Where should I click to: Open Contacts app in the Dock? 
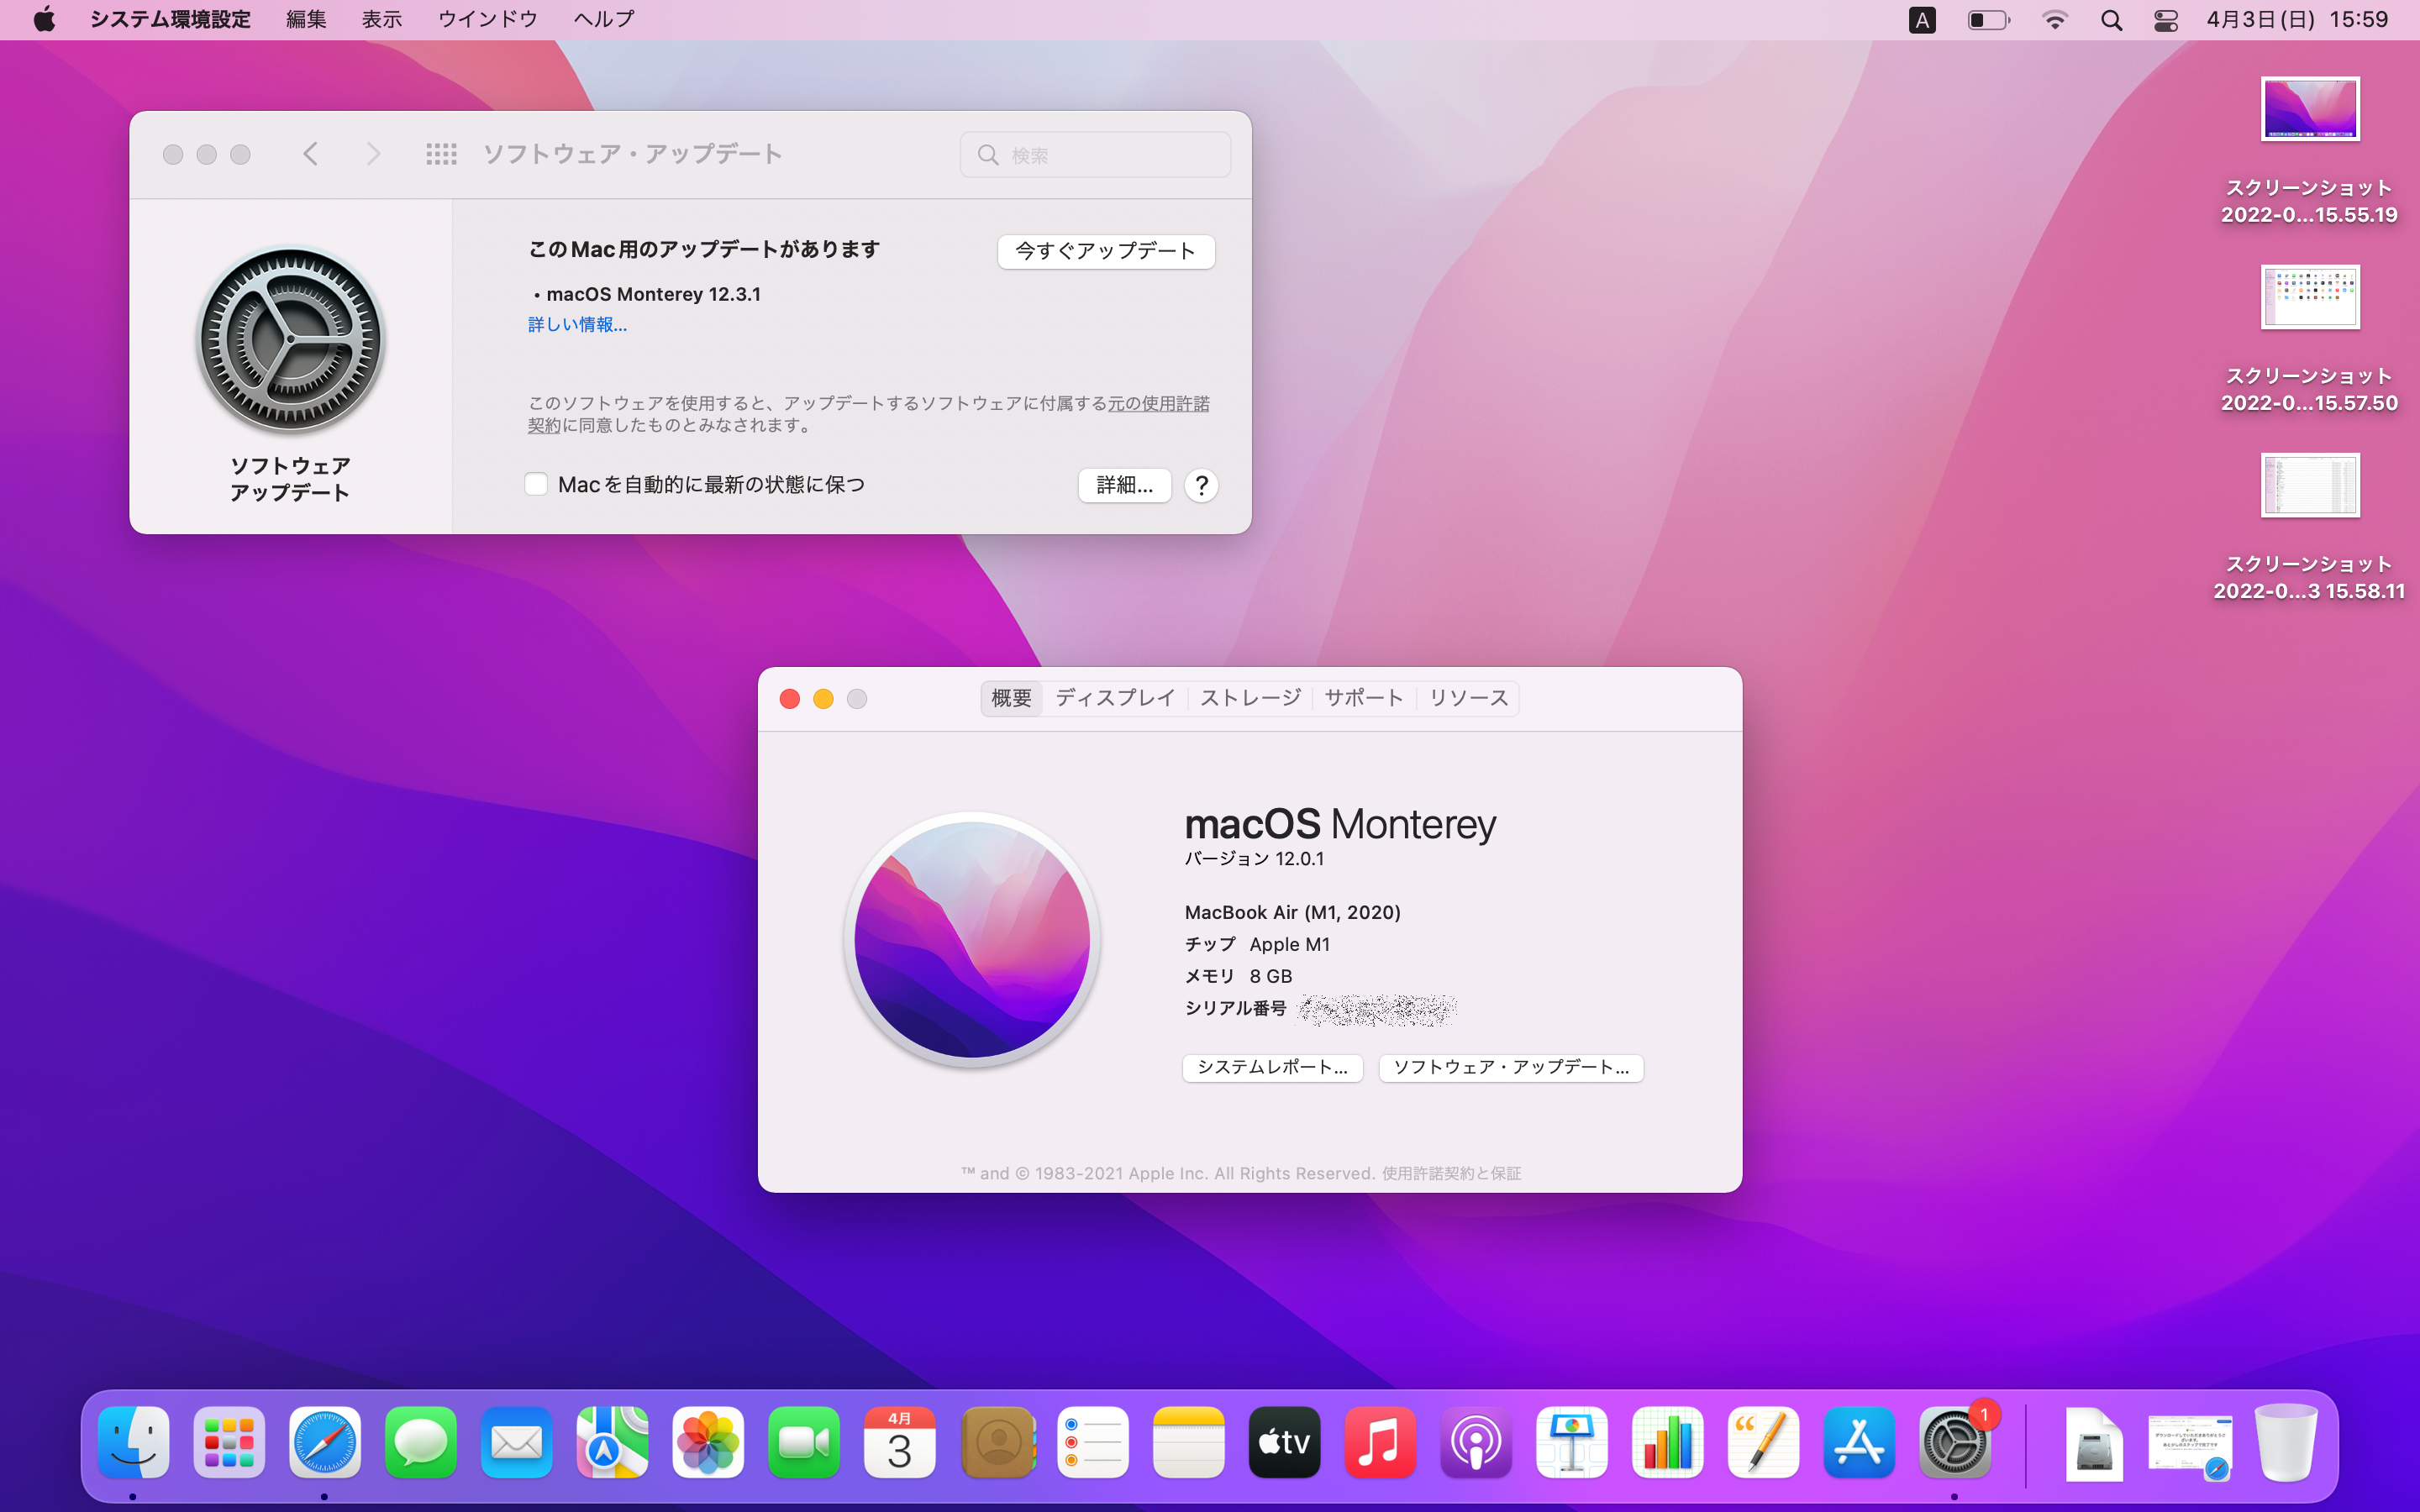point(997,1442)
